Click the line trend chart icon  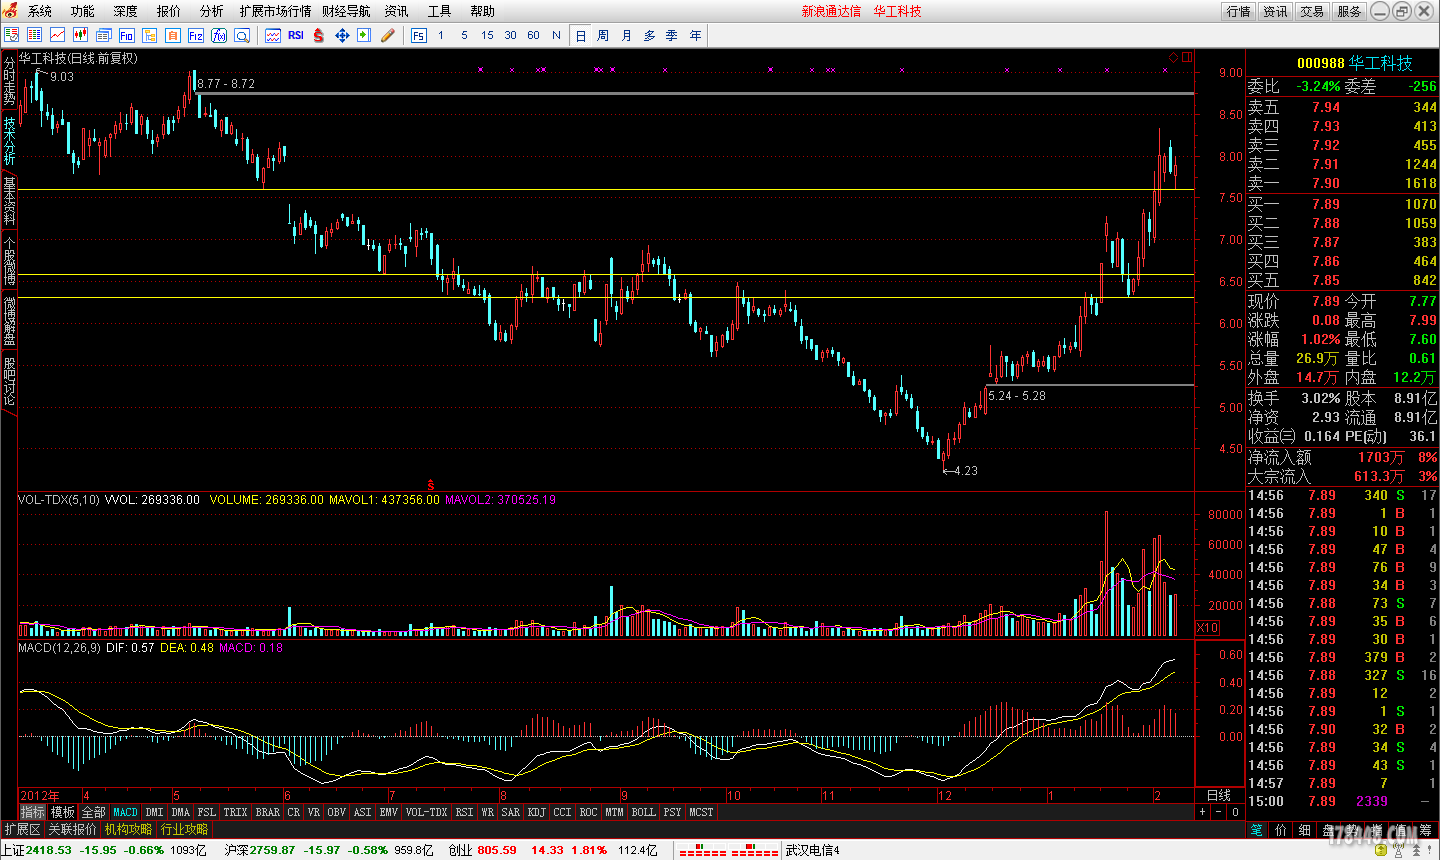(58, 35)
